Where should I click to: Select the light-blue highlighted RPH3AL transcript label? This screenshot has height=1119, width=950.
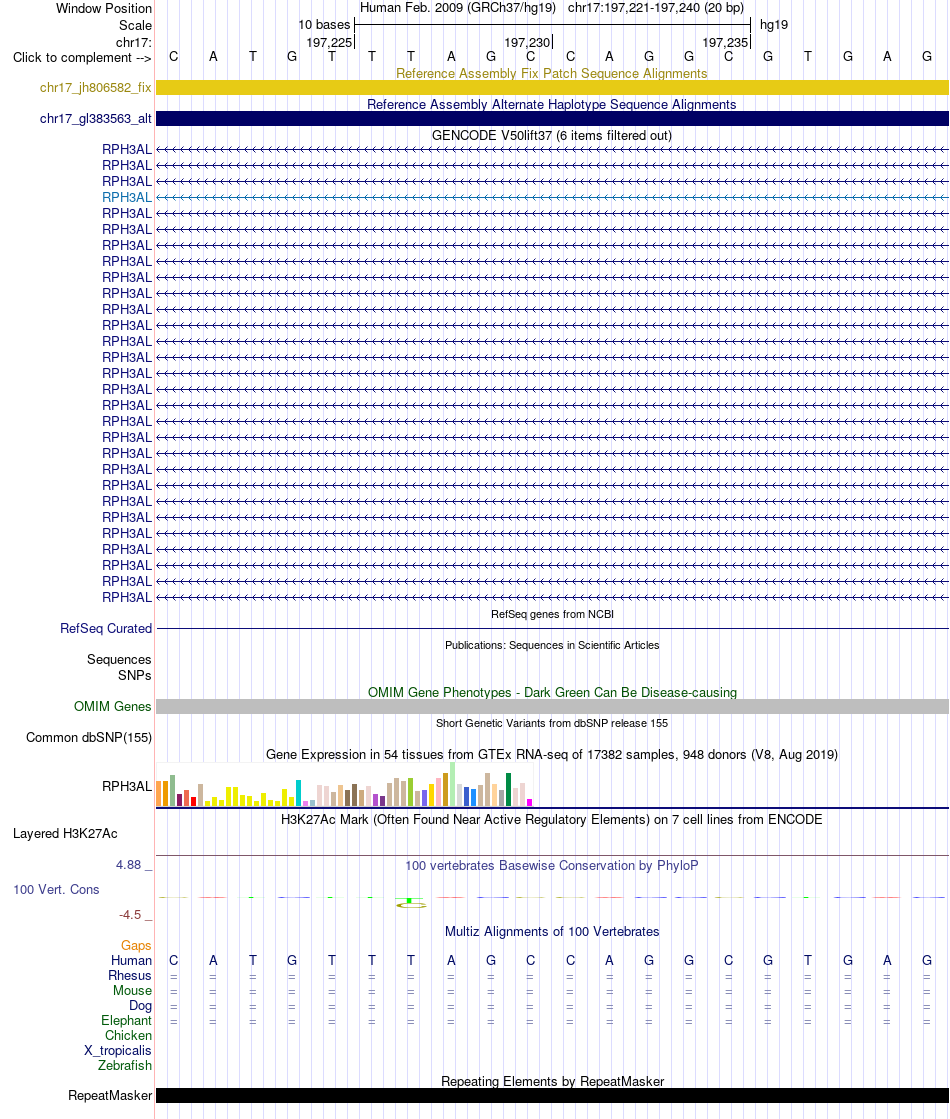coord(127,198)
